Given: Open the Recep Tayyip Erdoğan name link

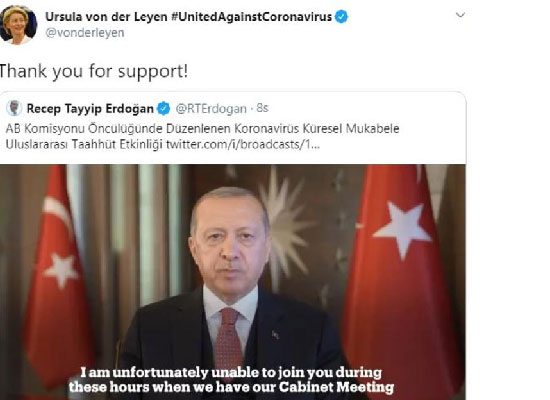Looking at the screenshot, I should 90,108.
